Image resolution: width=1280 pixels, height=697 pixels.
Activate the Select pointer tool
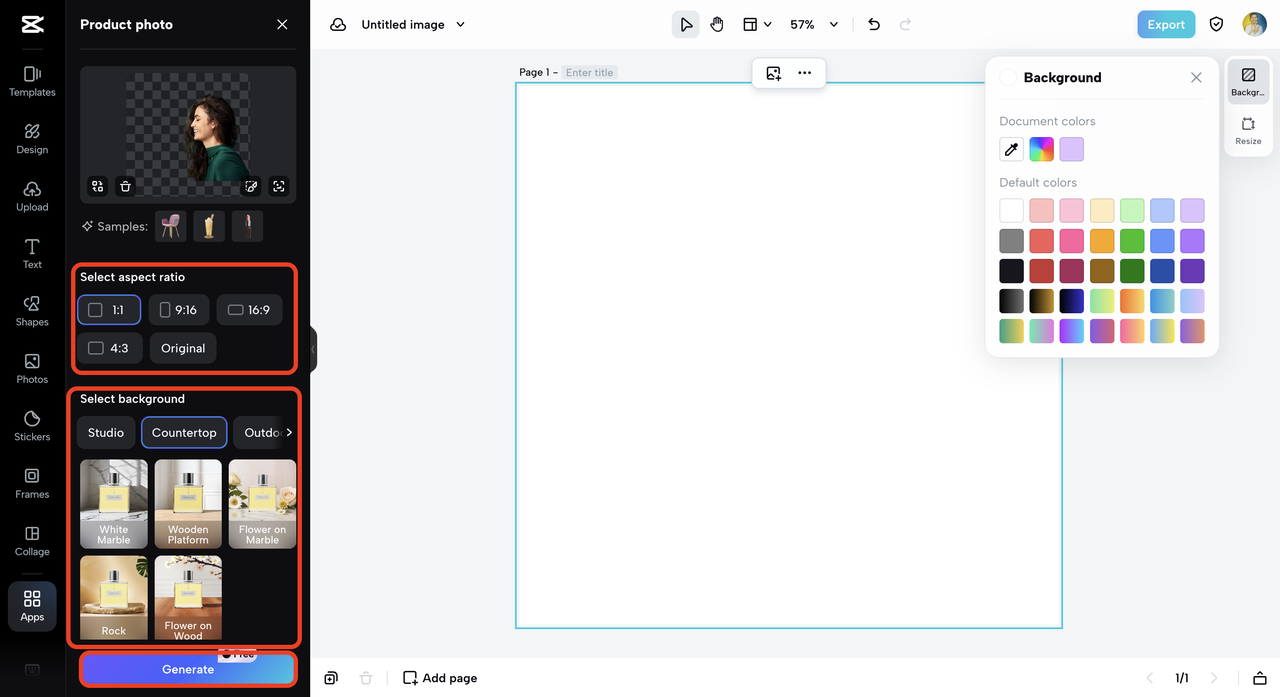[686, 24]
